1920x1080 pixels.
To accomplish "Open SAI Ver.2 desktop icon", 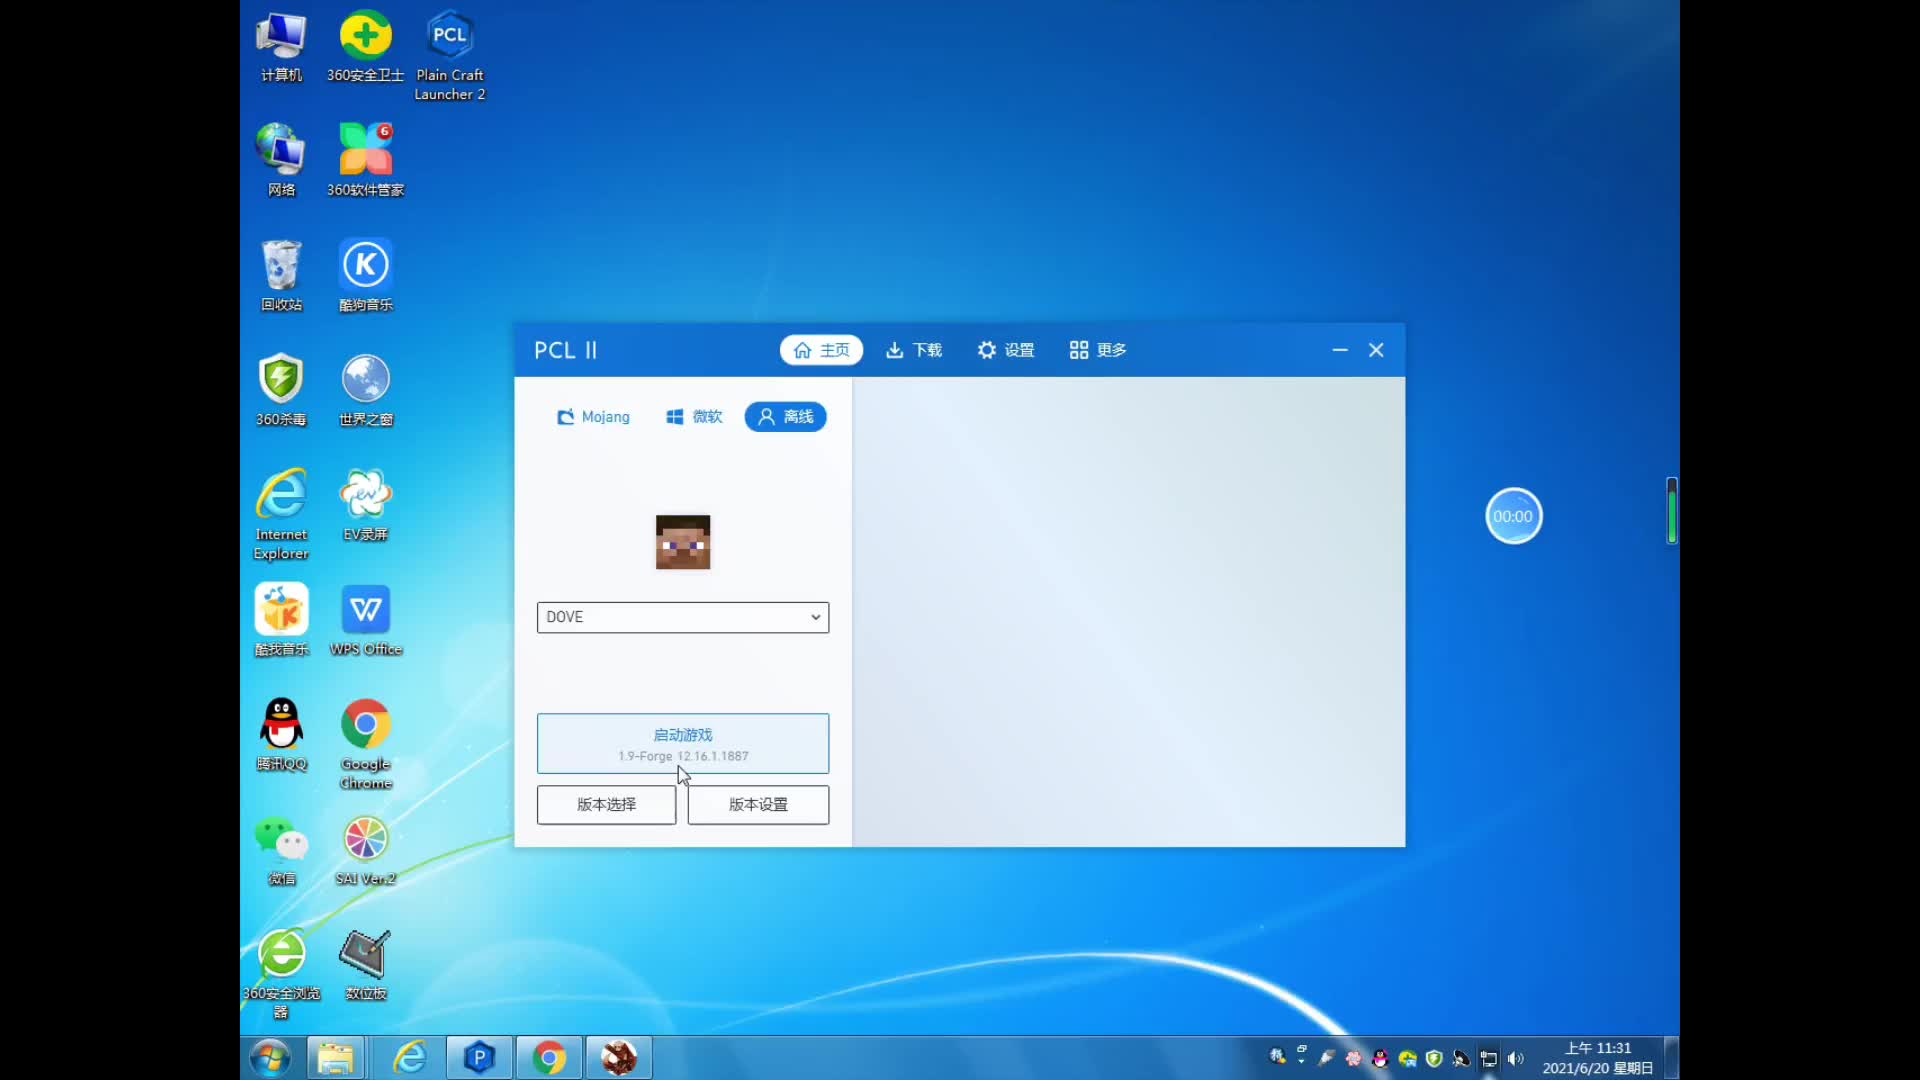I will coord(365,840).
